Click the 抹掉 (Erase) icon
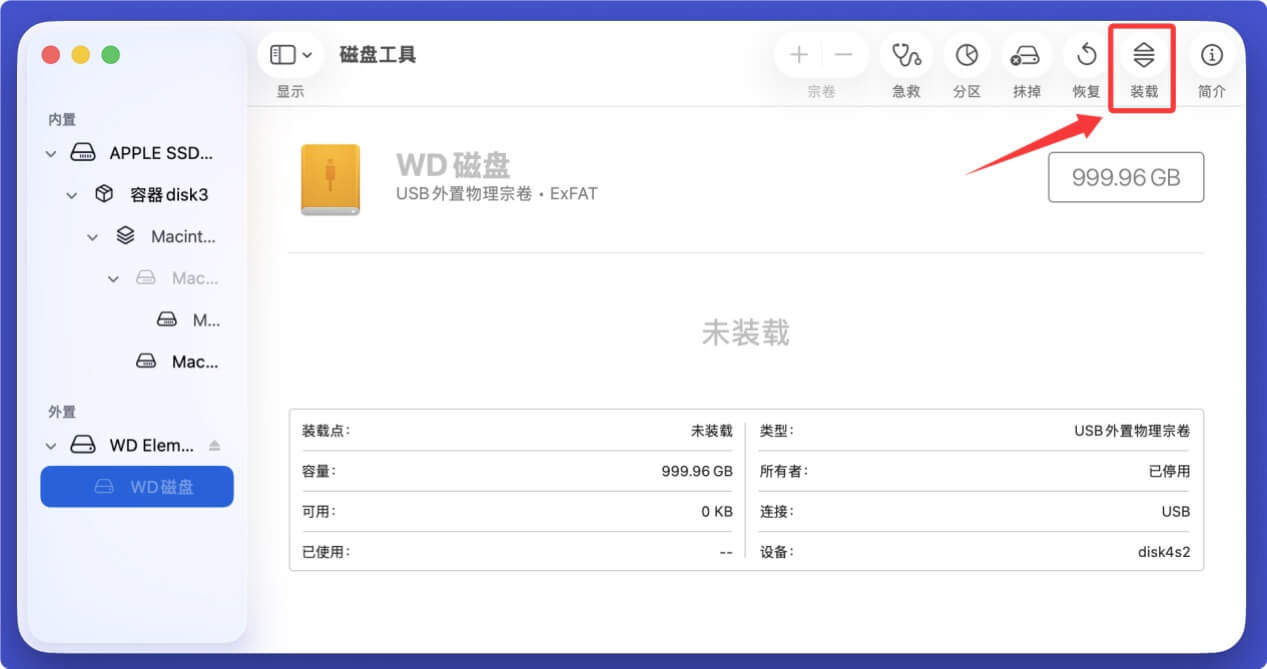1267x669 pixels. (1026, 55)
